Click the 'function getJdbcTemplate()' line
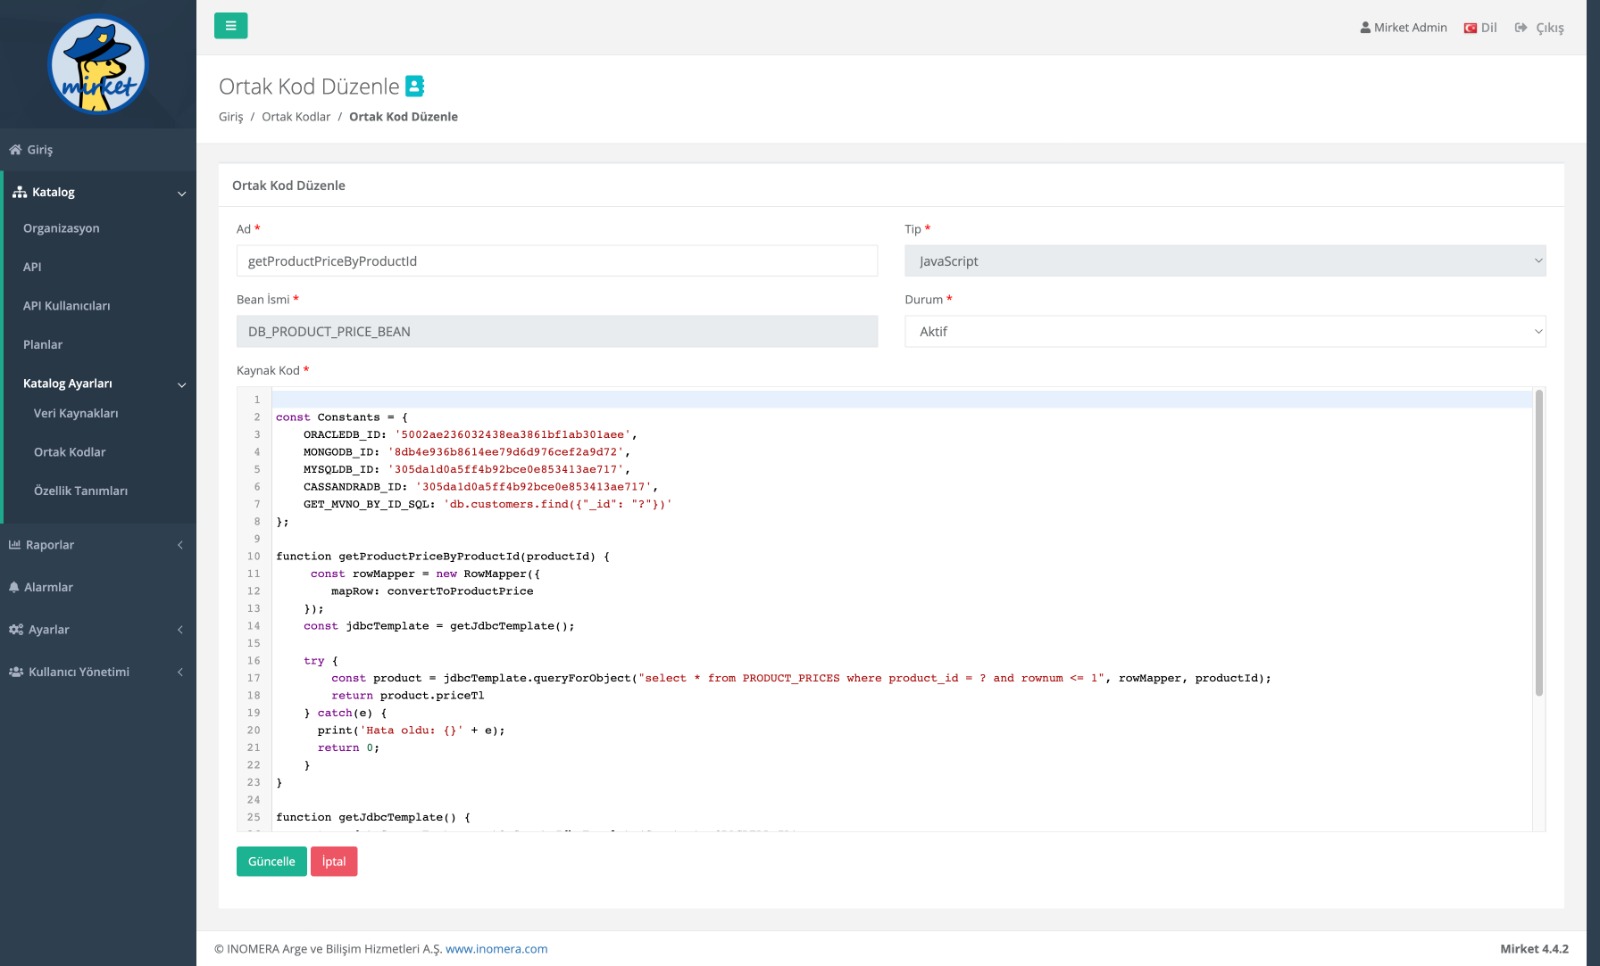This screenshot has width=1600, height=966. coord(373,817)
